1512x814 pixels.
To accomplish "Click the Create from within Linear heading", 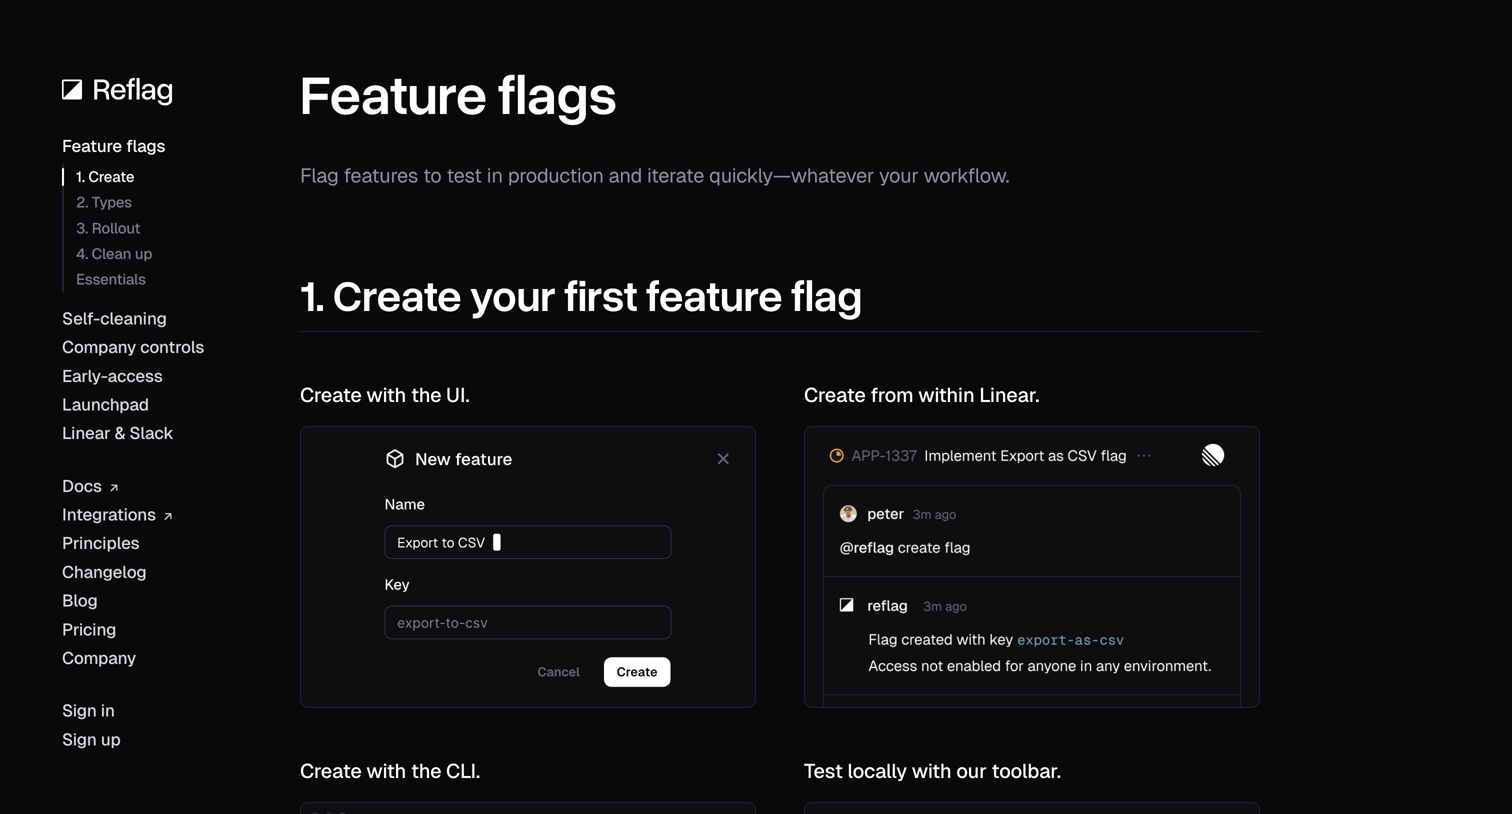I will [x=922, y=395].
